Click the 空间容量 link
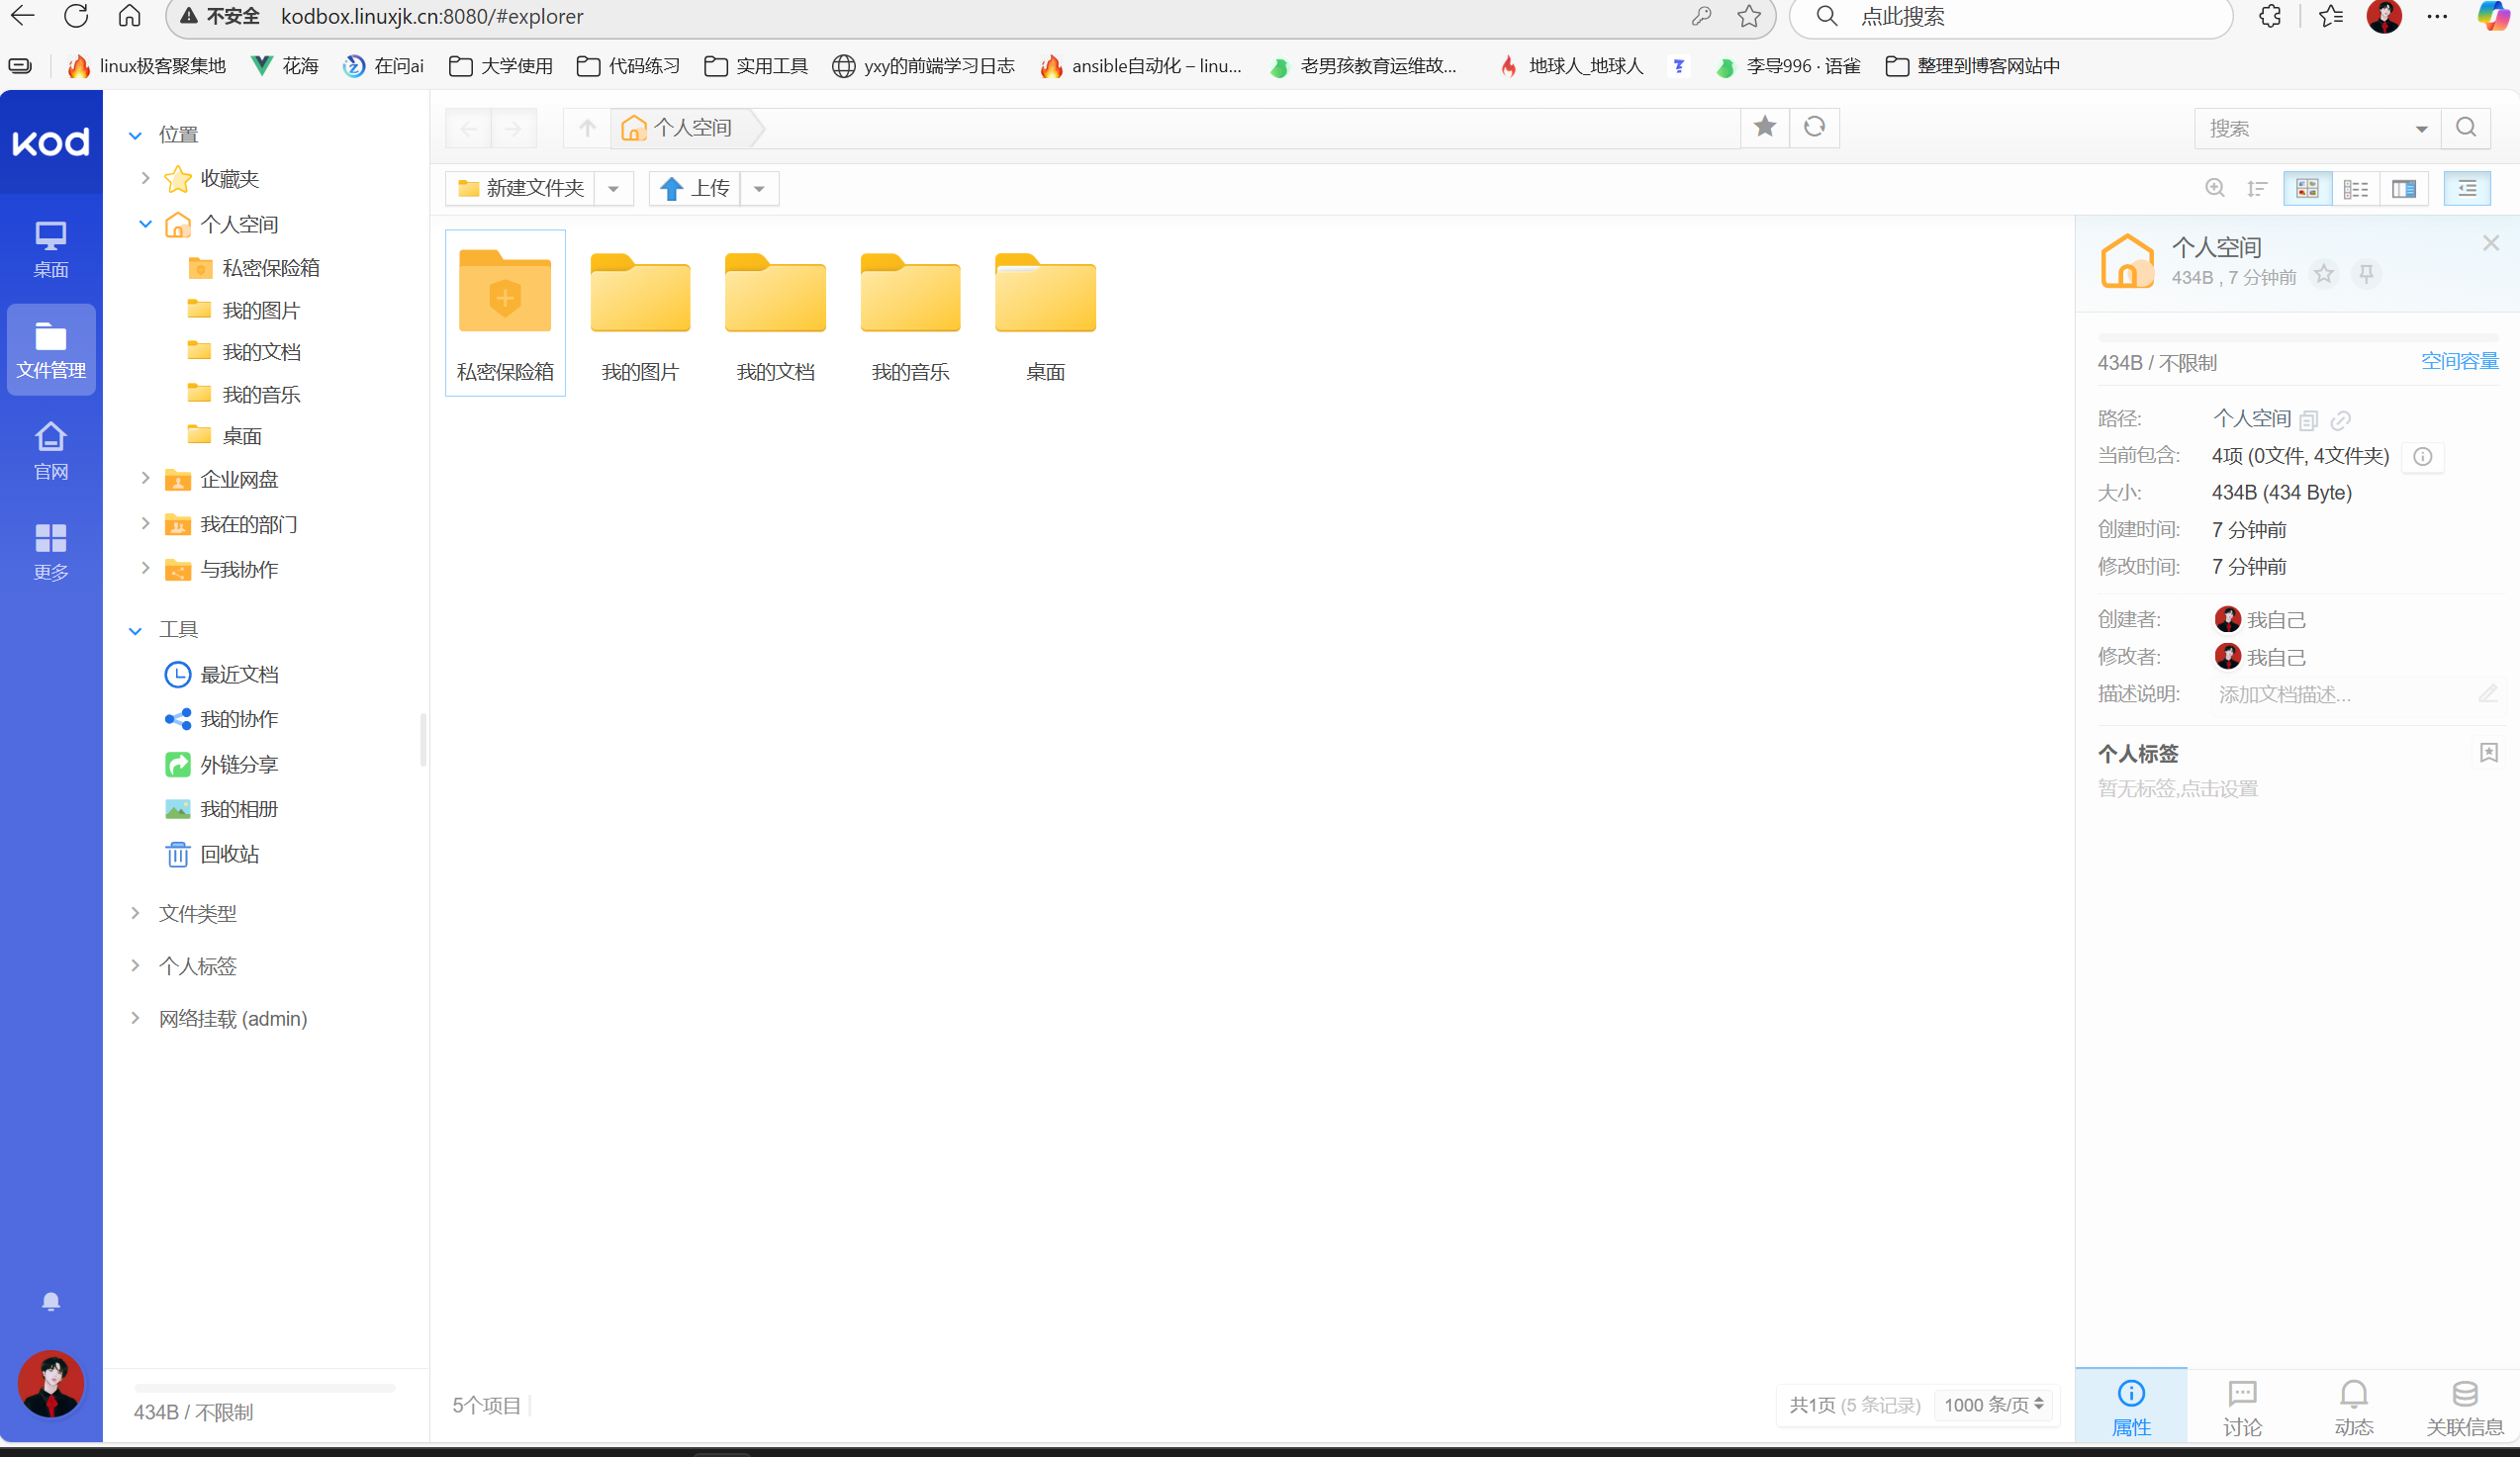Image resolution: width=2520 pixels, height=1457 pixels. click(2459, 361)
